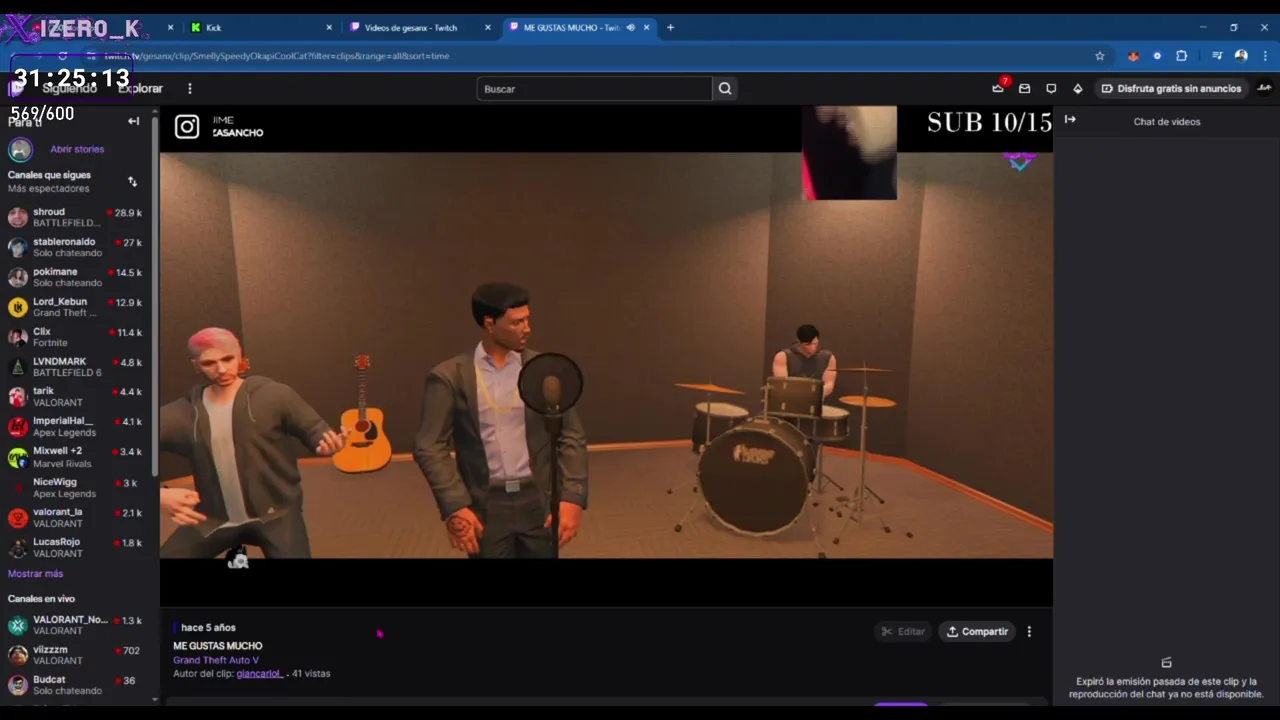1280x720 pixels.
Task: Click the Chat de videos heading
Action: tap(1167, 122)
